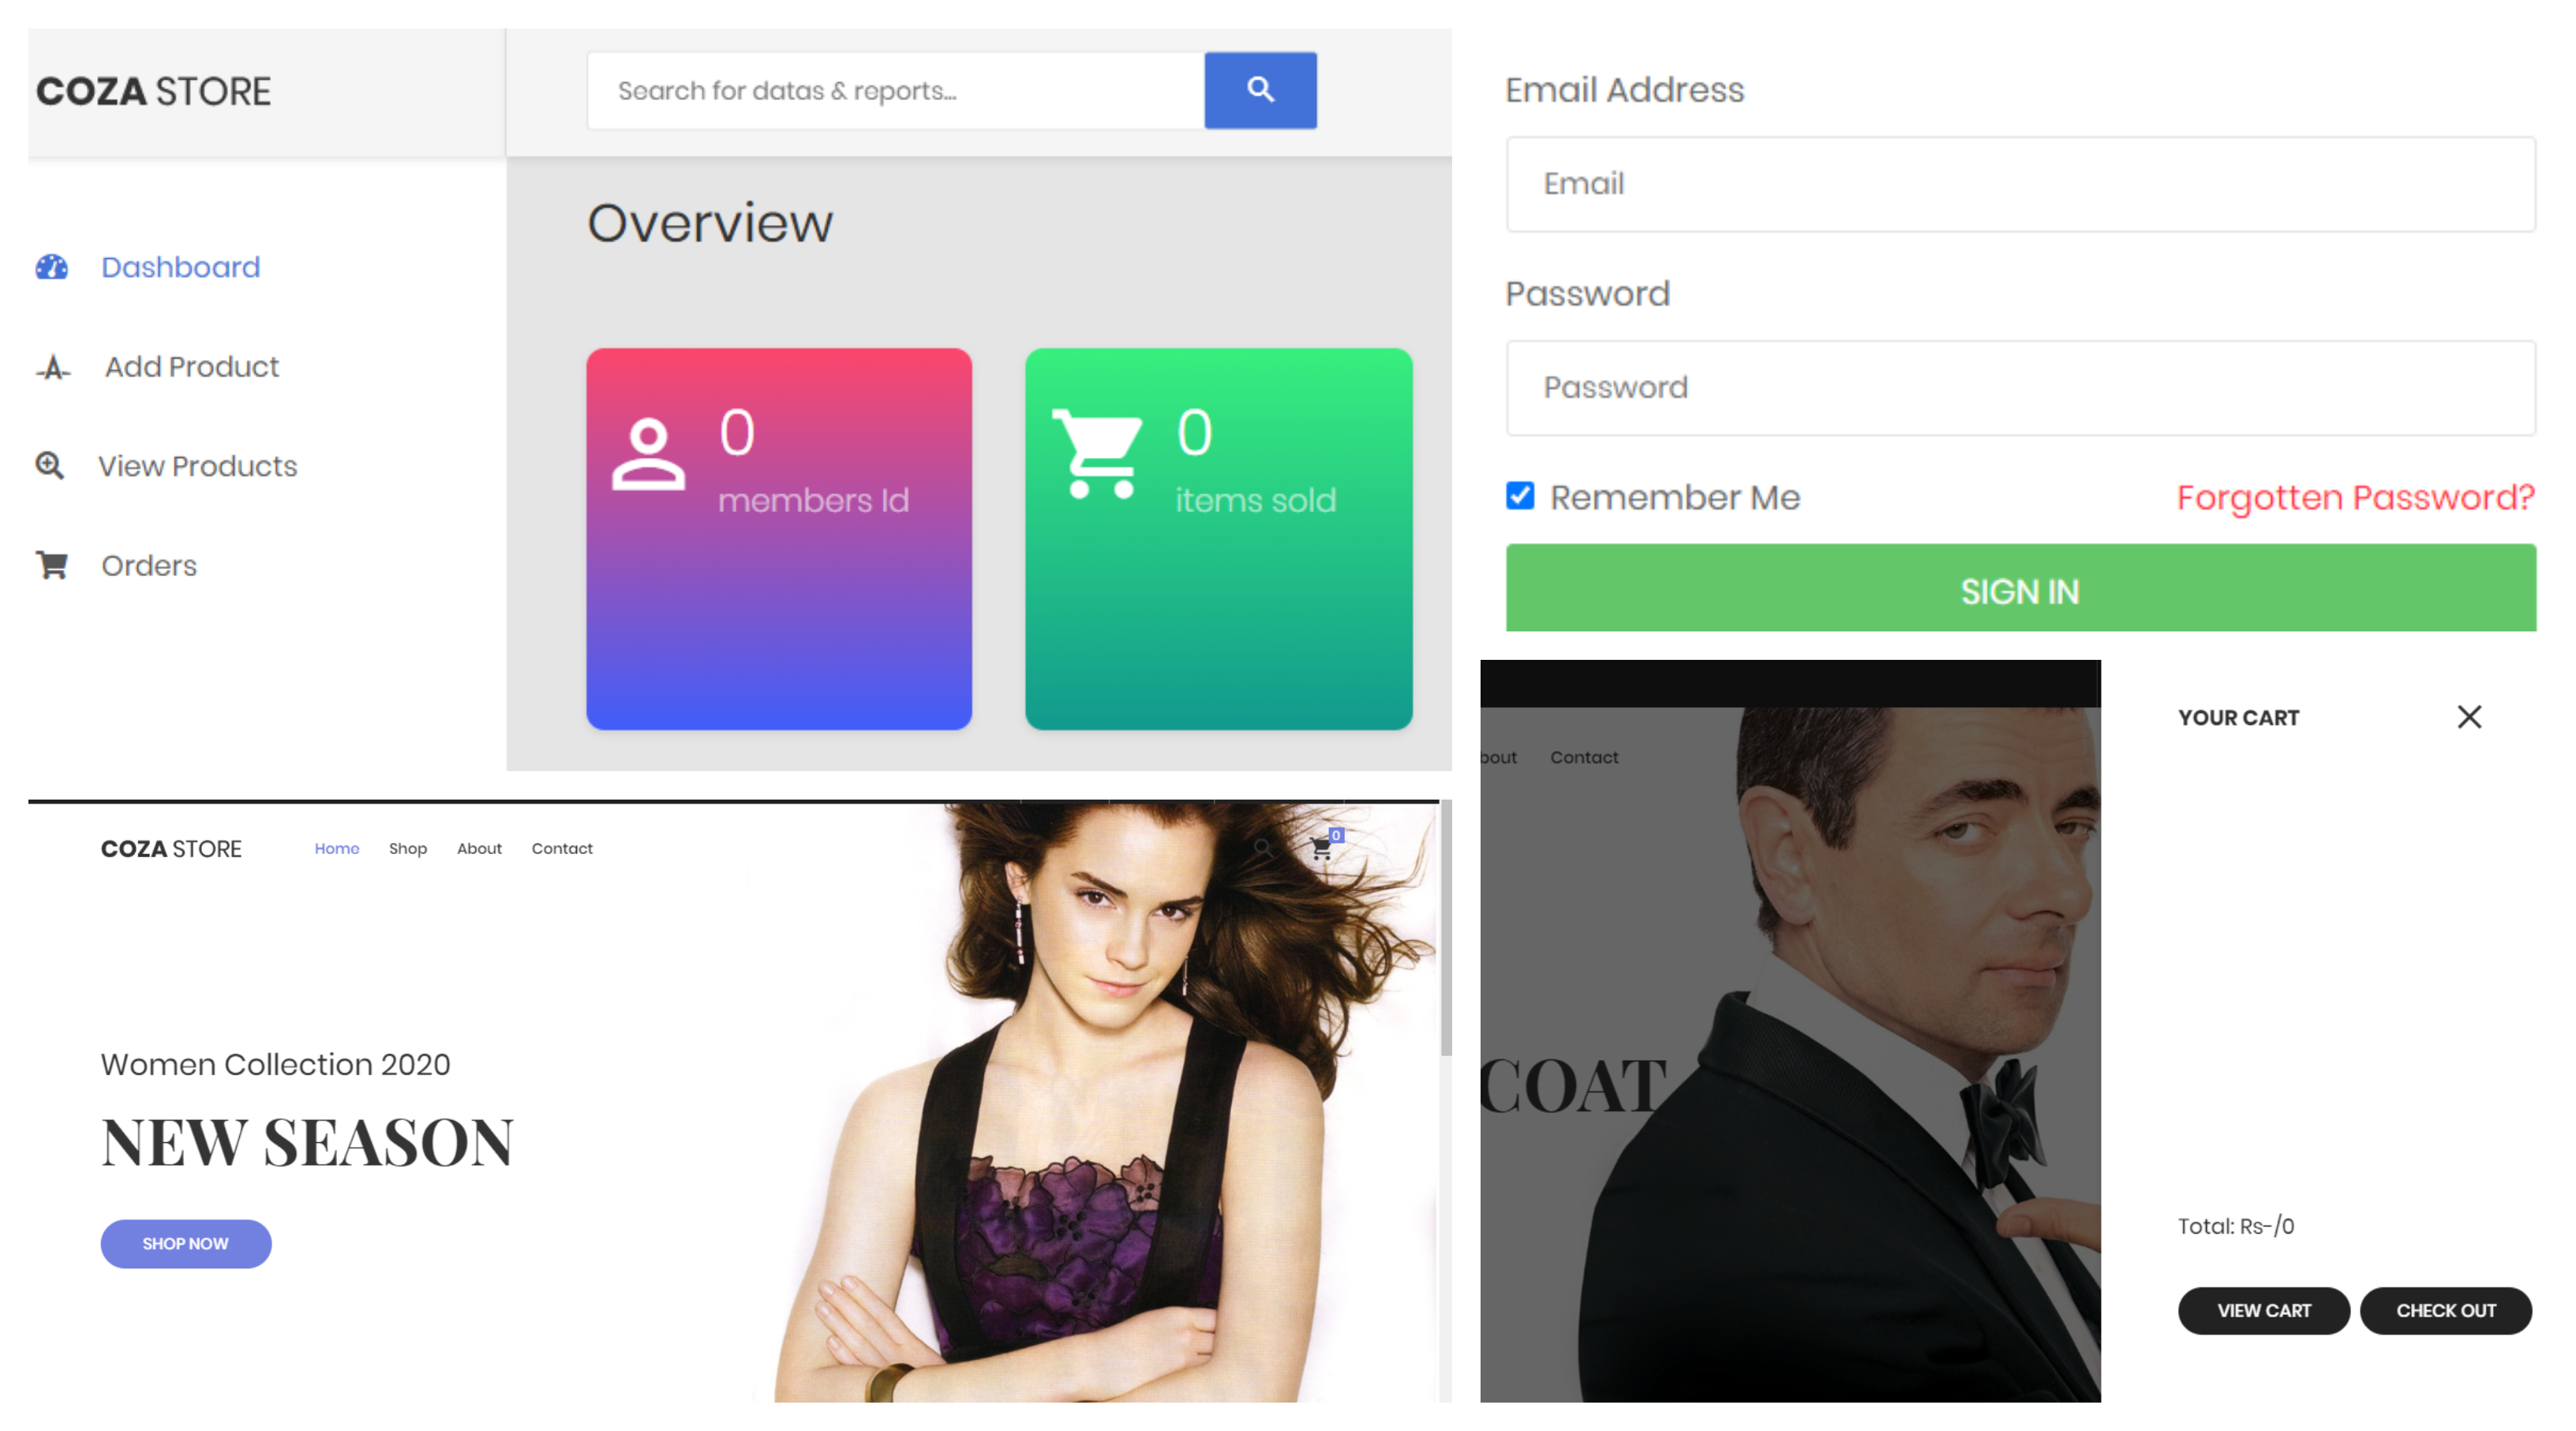
Task: Click the CHECK OUT button
Action: [2446, 1310]
